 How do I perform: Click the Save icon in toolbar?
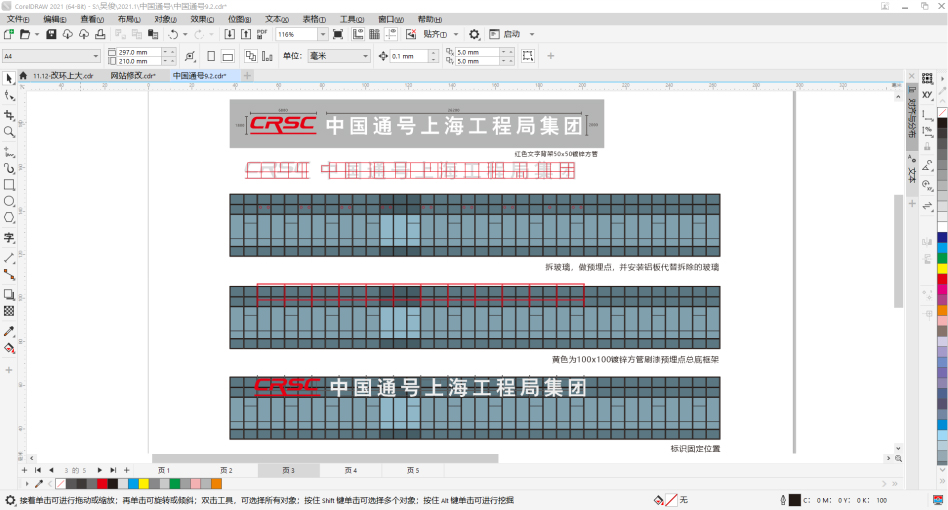point(50,34)
